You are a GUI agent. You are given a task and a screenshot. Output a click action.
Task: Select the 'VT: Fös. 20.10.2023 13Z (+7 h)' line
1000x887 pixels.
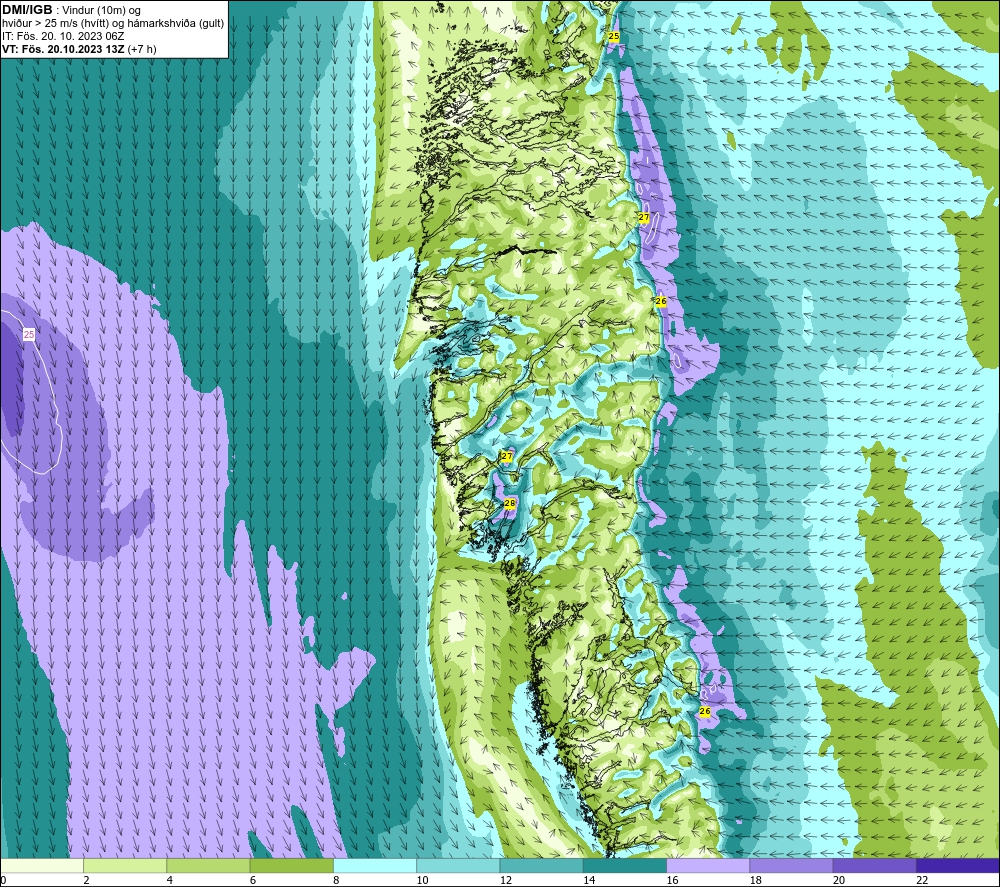(79, 48)
